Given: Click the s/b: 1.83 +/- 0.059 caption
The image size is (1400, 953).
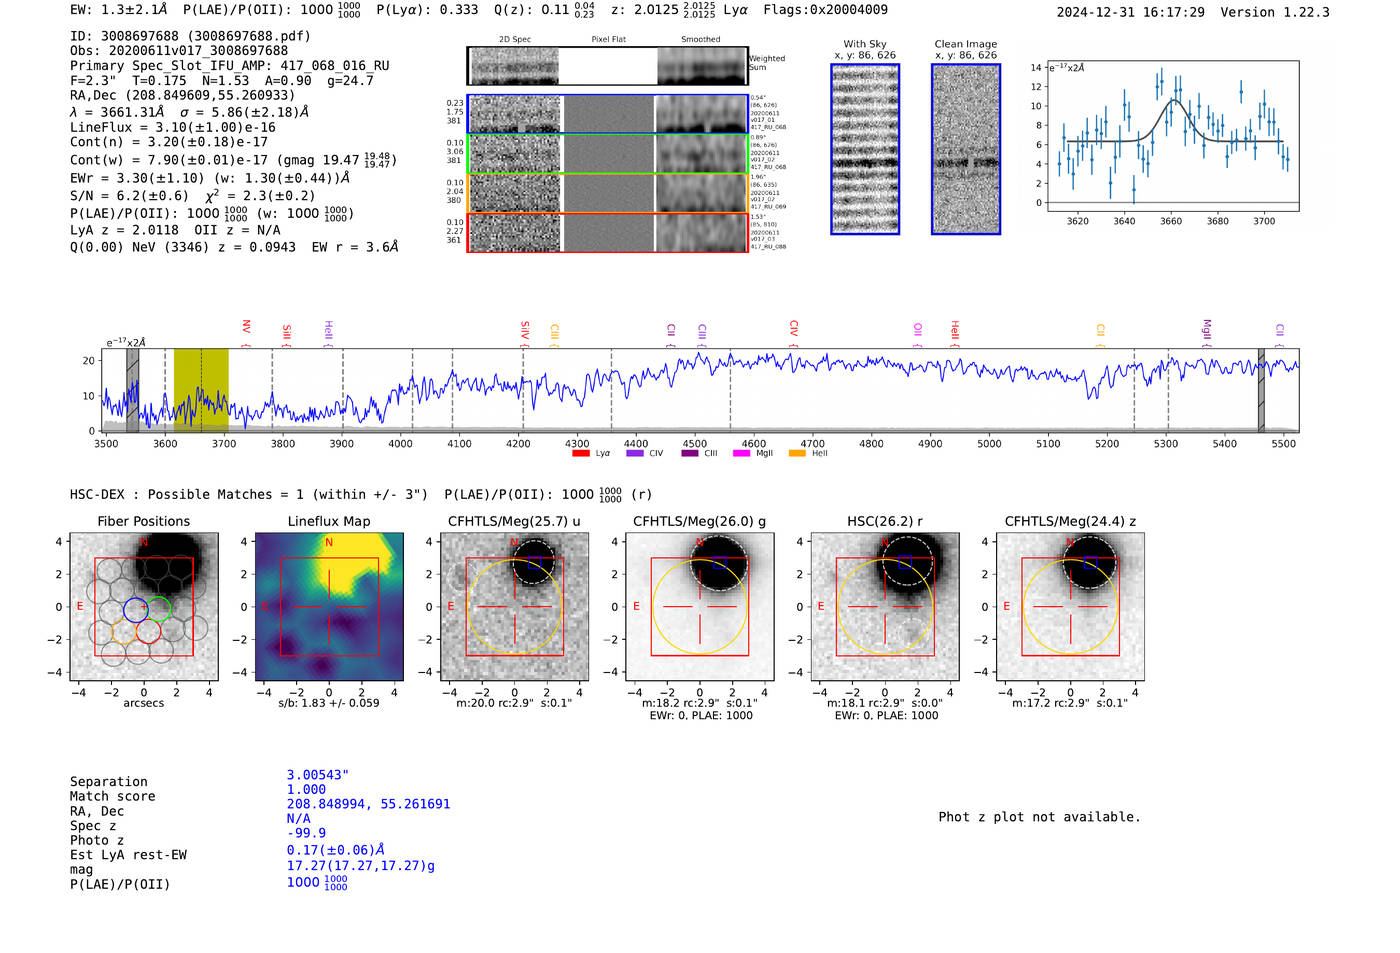Looking at the screenshot, I should click(x=329, y=703).
